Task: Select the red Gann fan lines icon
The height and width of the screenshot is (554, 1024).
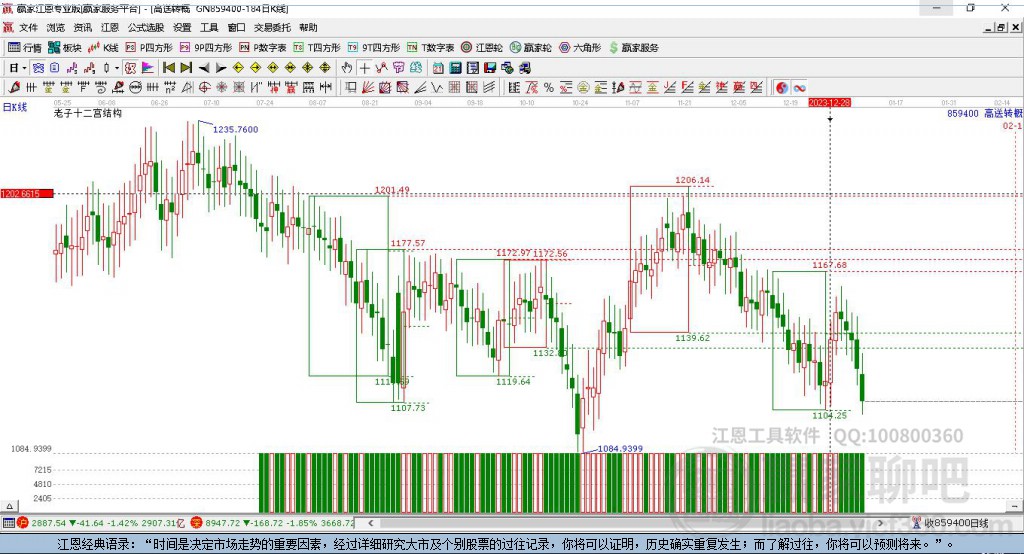Action: pos(368,87)
